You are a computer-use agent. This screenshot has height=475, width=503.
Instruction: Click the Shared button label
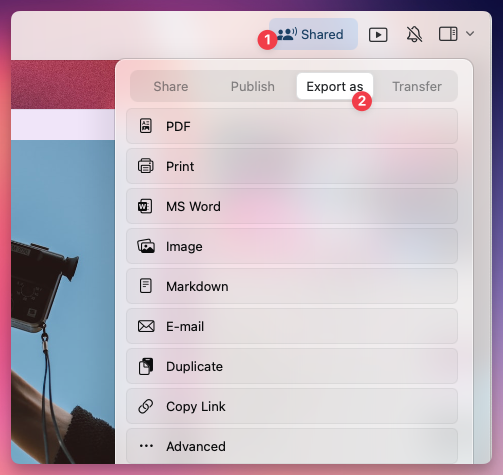(x=322, y=34)
